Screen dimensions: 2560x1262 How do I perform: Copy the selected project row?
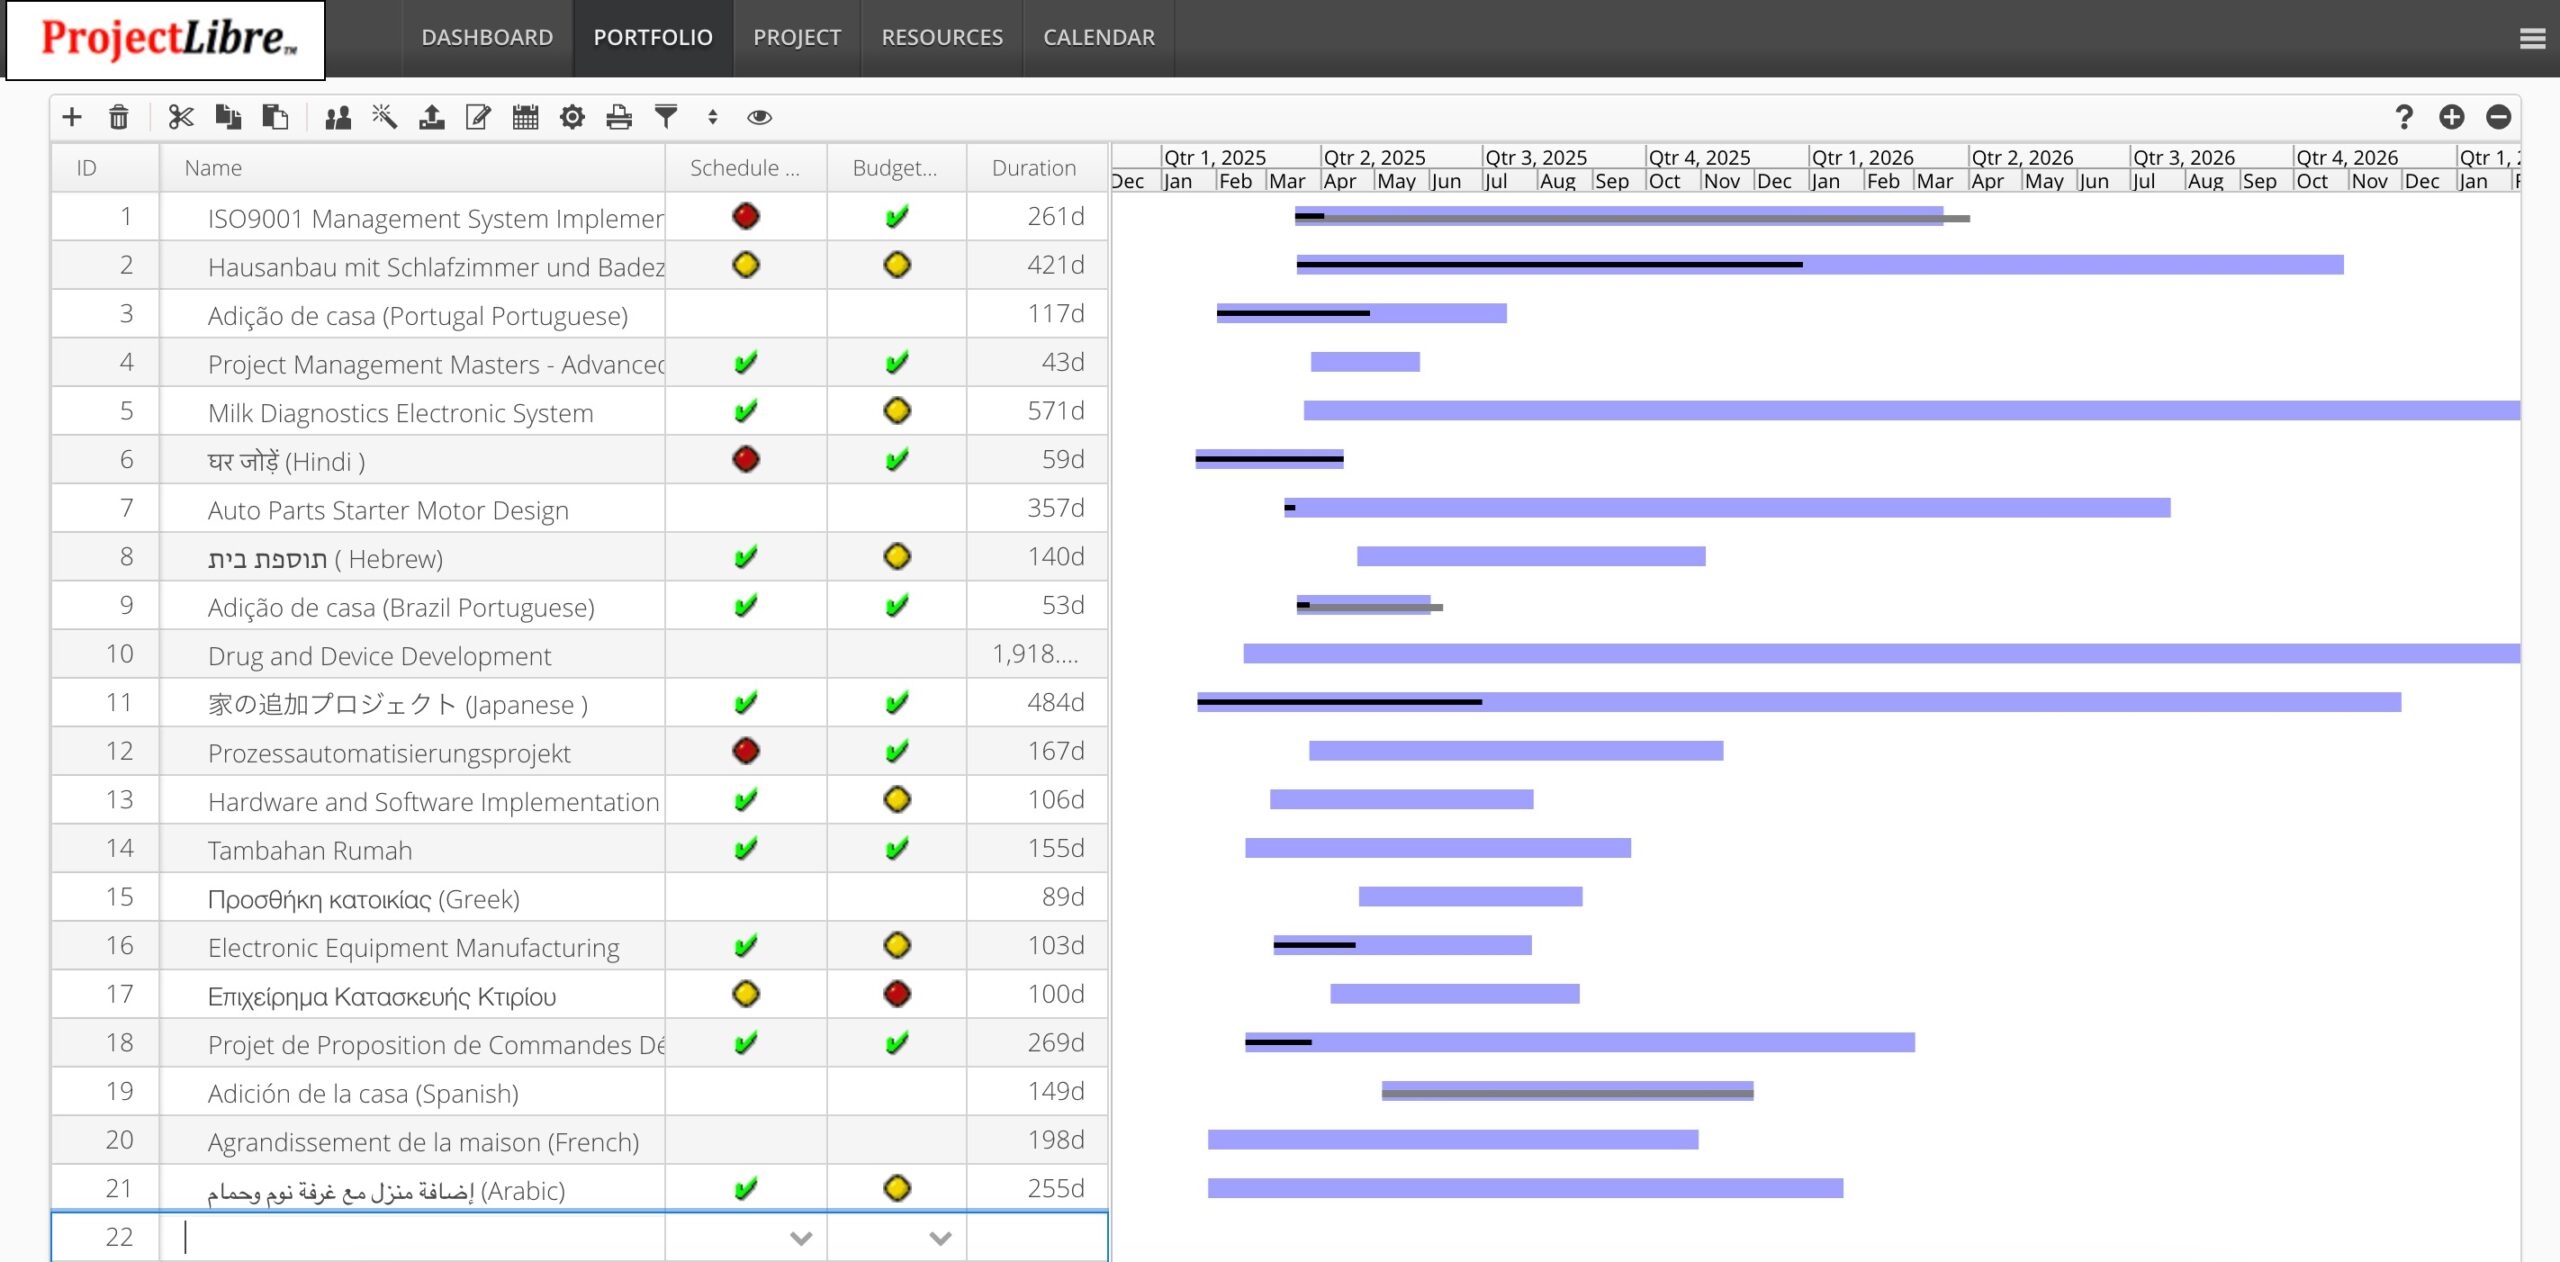click(x=226, y=117)
